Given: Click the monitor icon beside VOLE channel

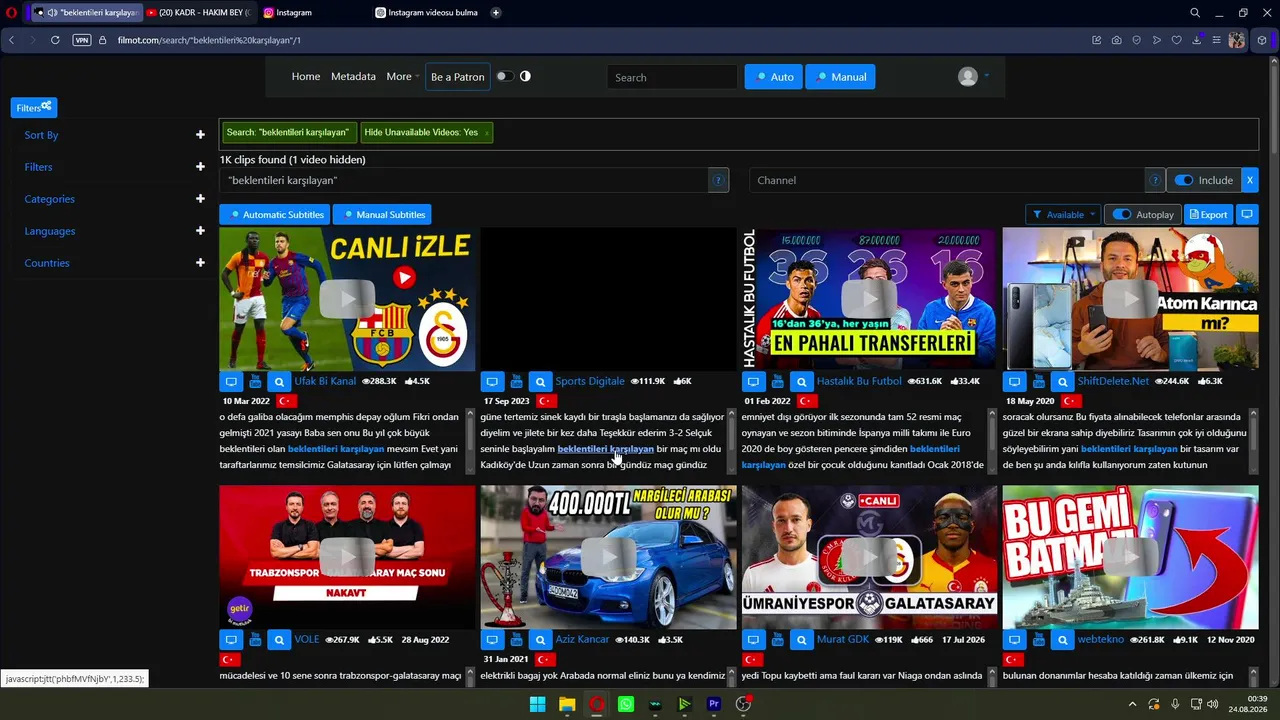Looking at the screenshot, I should click(231, 639).
